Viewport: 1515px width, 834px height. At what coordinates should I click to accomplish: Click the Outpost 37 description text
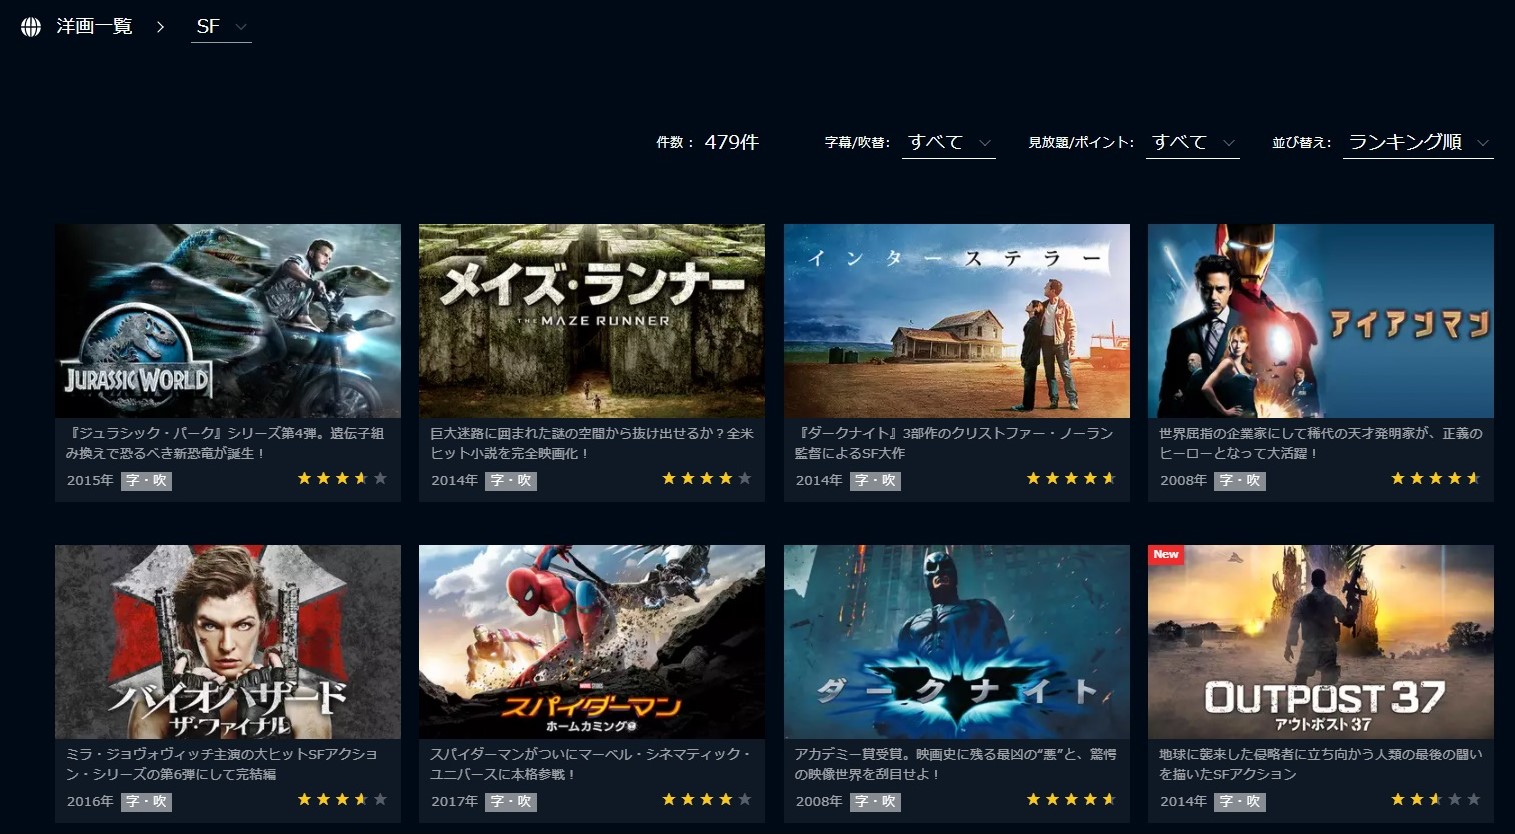click(1321, 764)
